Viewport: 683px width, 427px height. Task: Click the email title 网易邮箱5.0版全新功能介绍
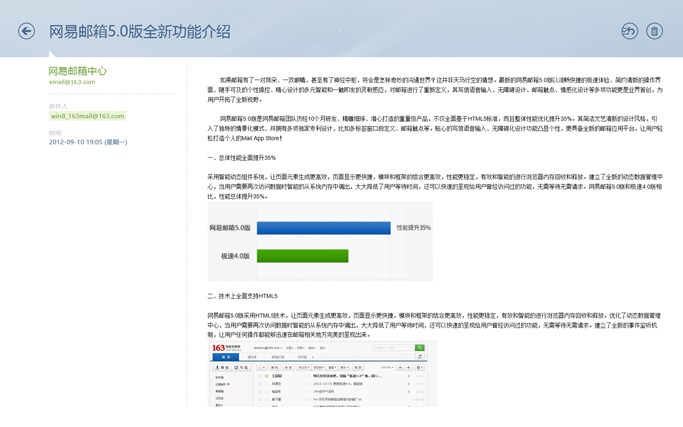[139, 31]
